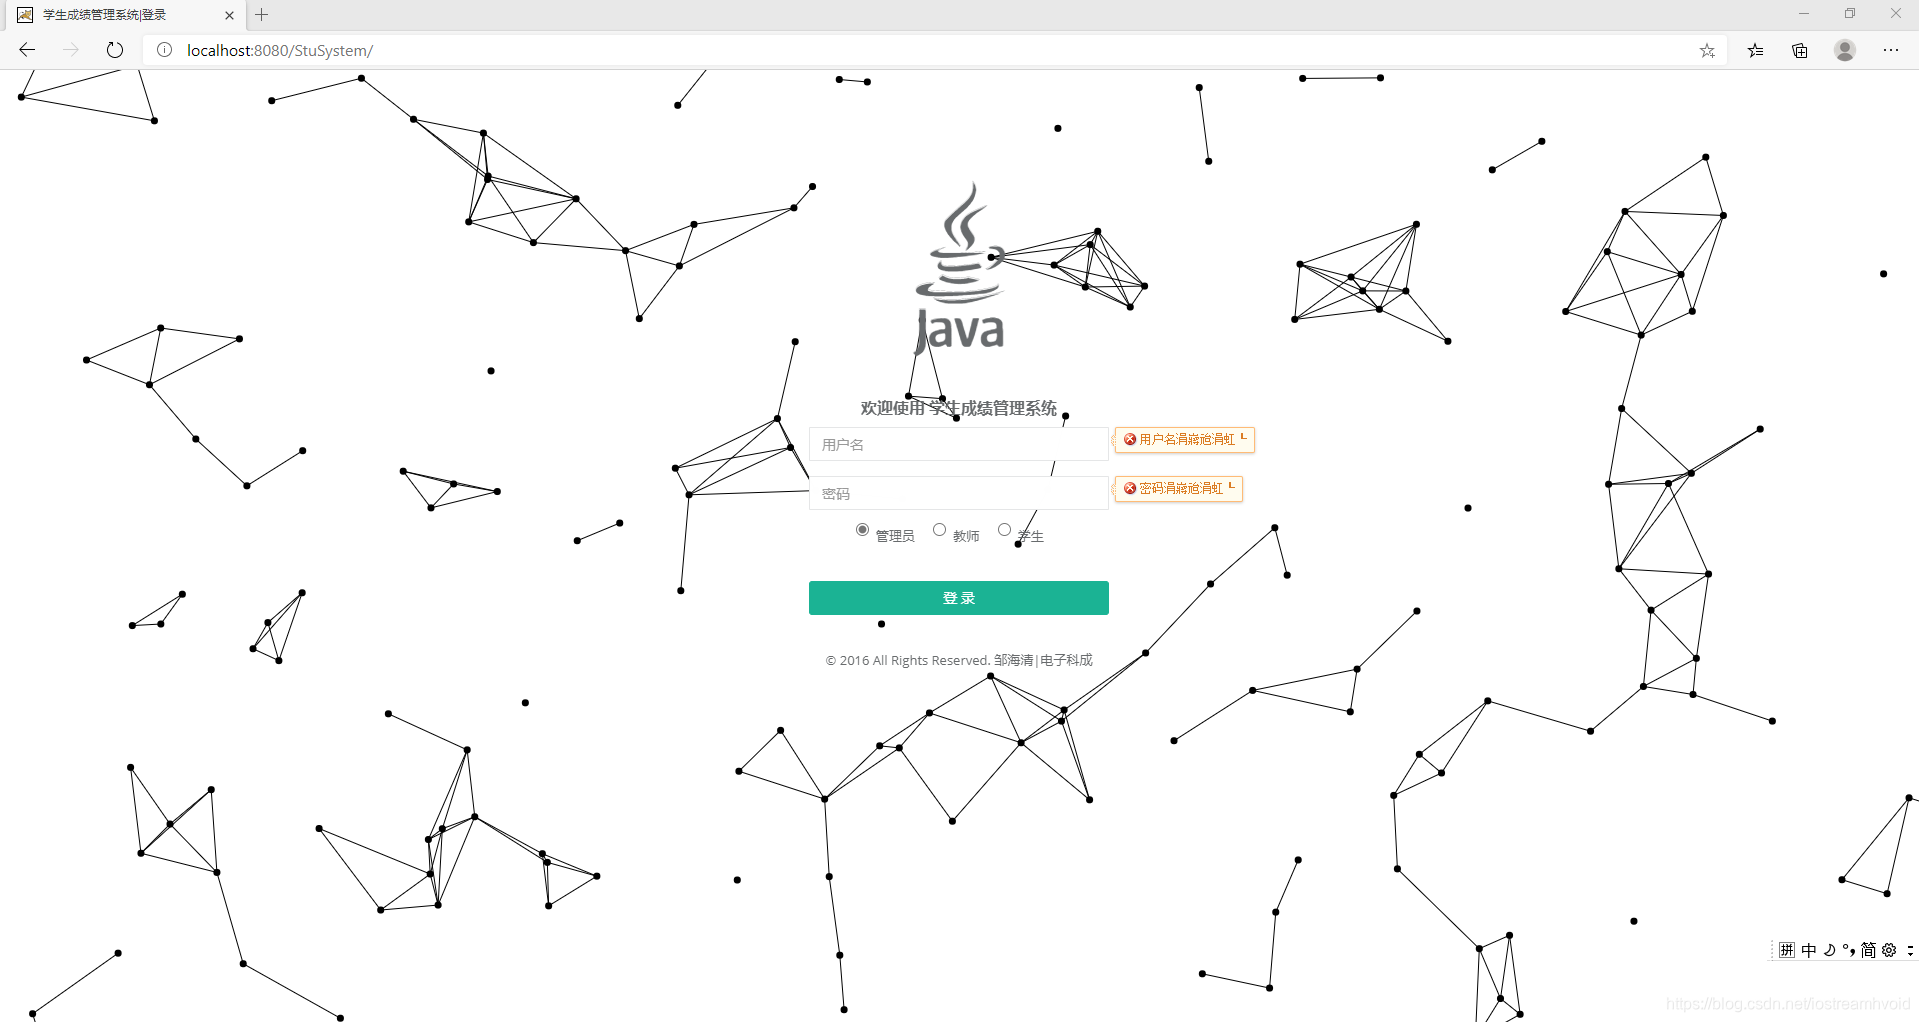Close the 学生成绩管理系统 tab
This screenshot has width=1919, height=1022.
tap(229, 15)
